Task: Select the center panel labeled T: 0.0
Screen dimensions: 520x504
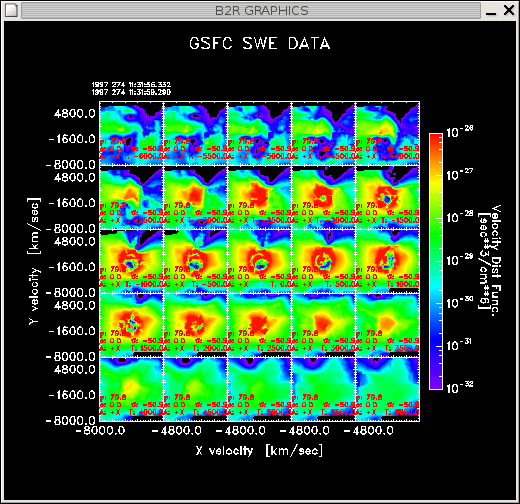Action: 259,261
